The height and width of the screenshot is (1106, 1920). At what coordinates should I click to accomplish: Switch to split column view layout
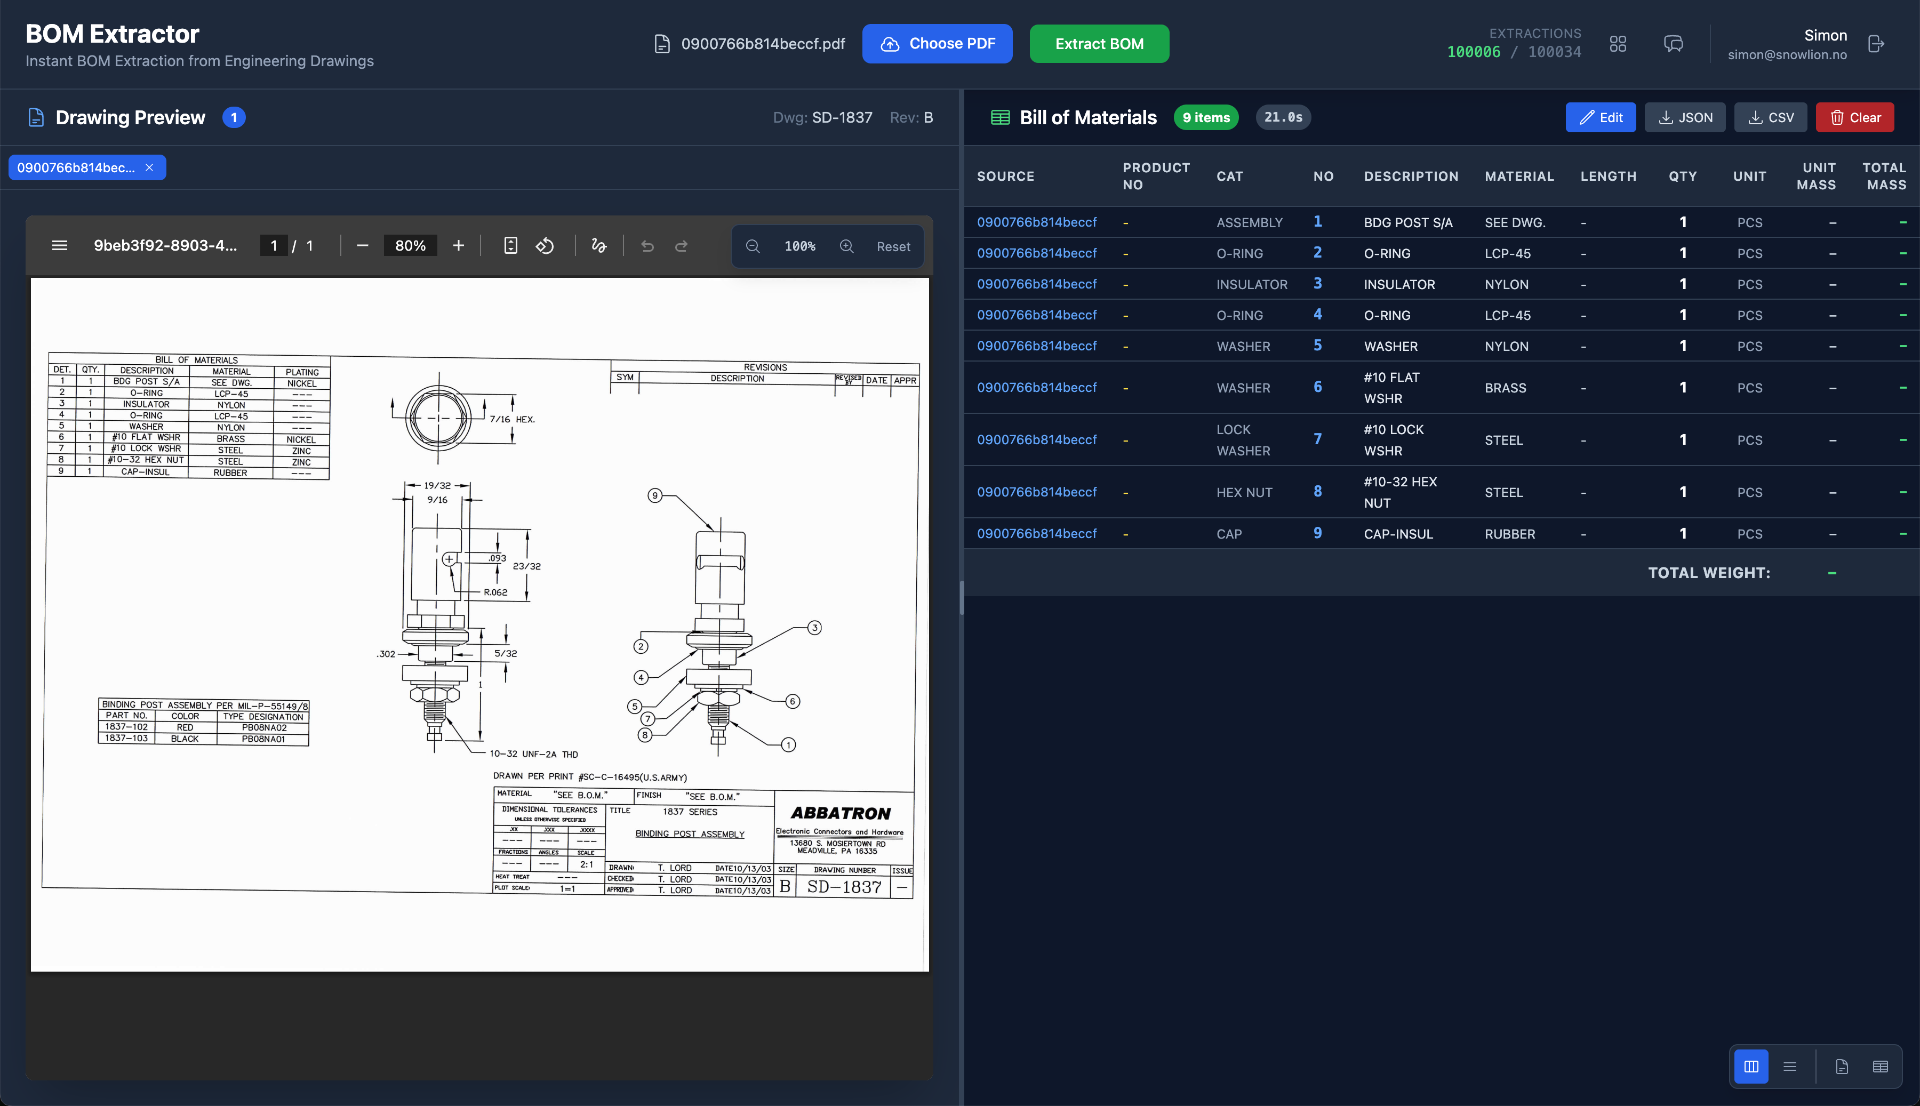click(1751, 1067)
